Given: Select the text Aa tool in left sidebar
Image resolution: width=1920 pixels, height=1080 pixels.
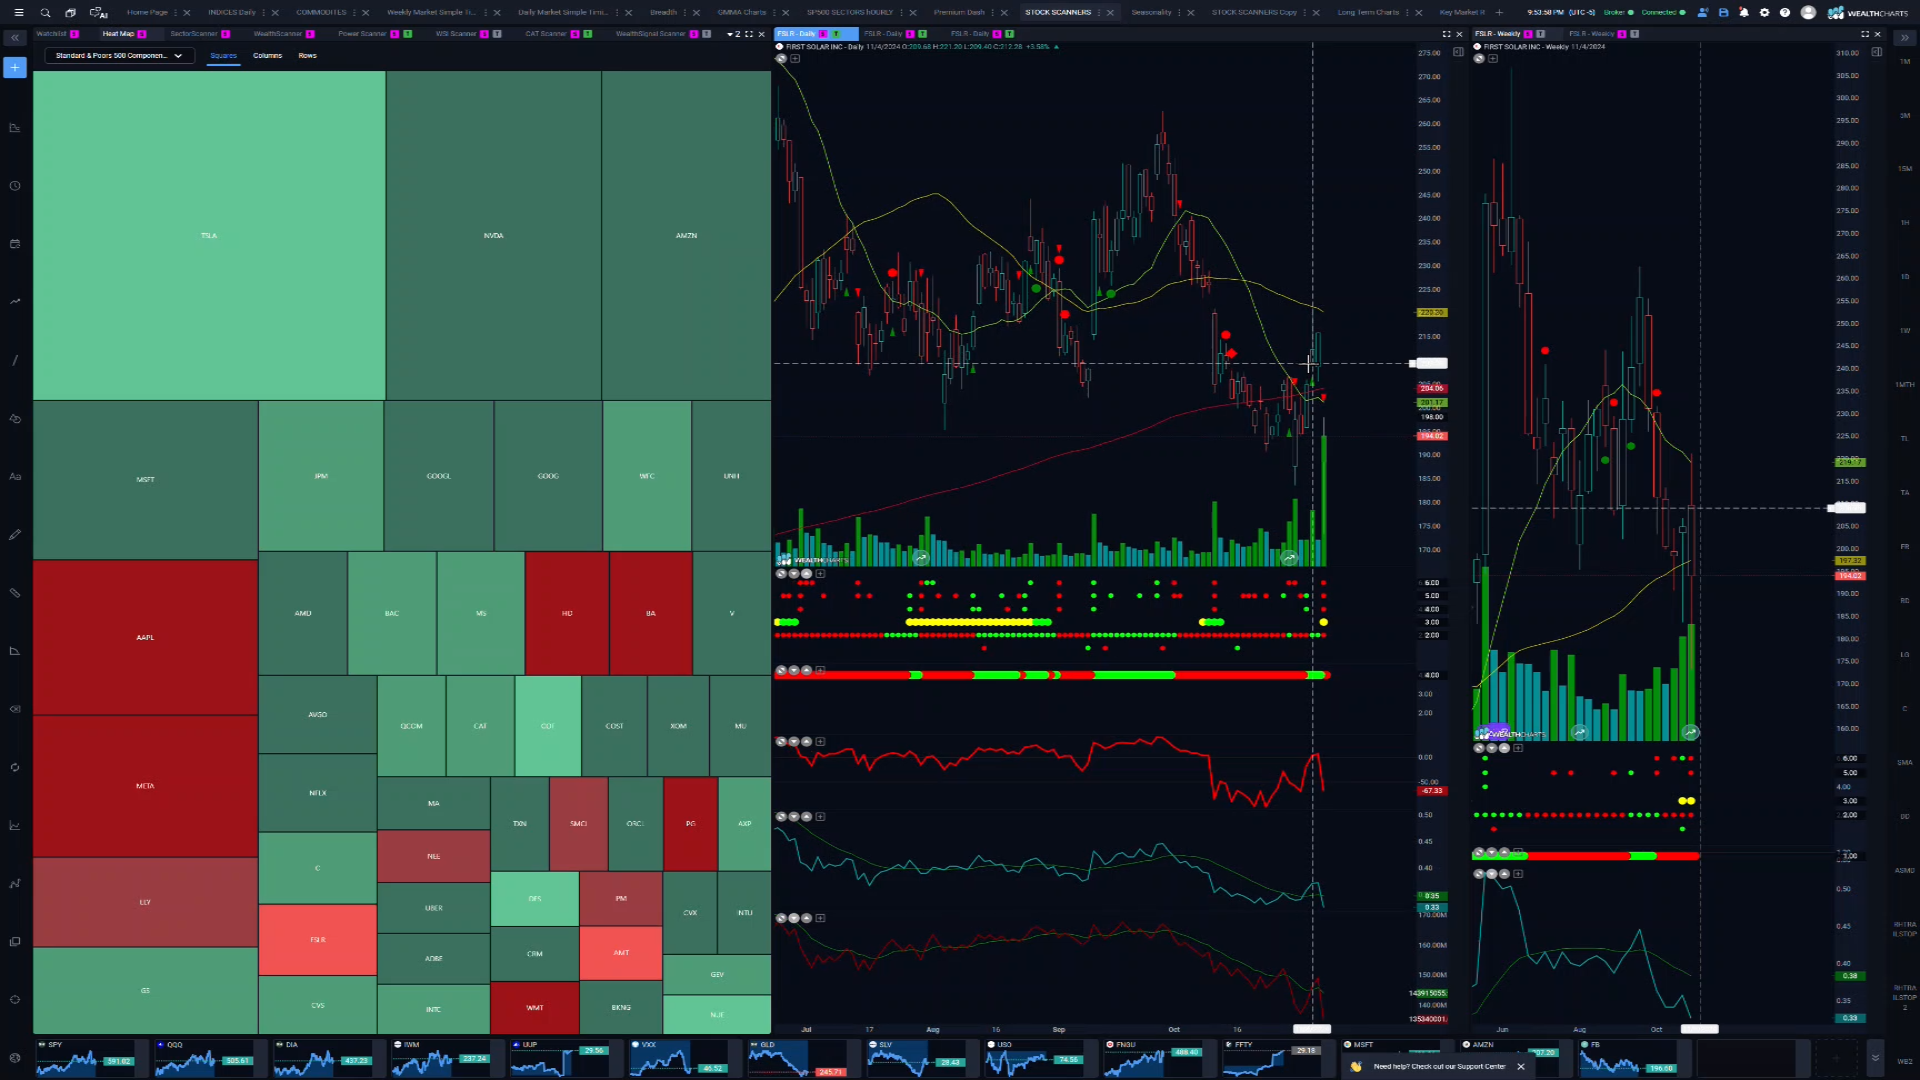Looking at the screenshot, I should pos(15,477).
